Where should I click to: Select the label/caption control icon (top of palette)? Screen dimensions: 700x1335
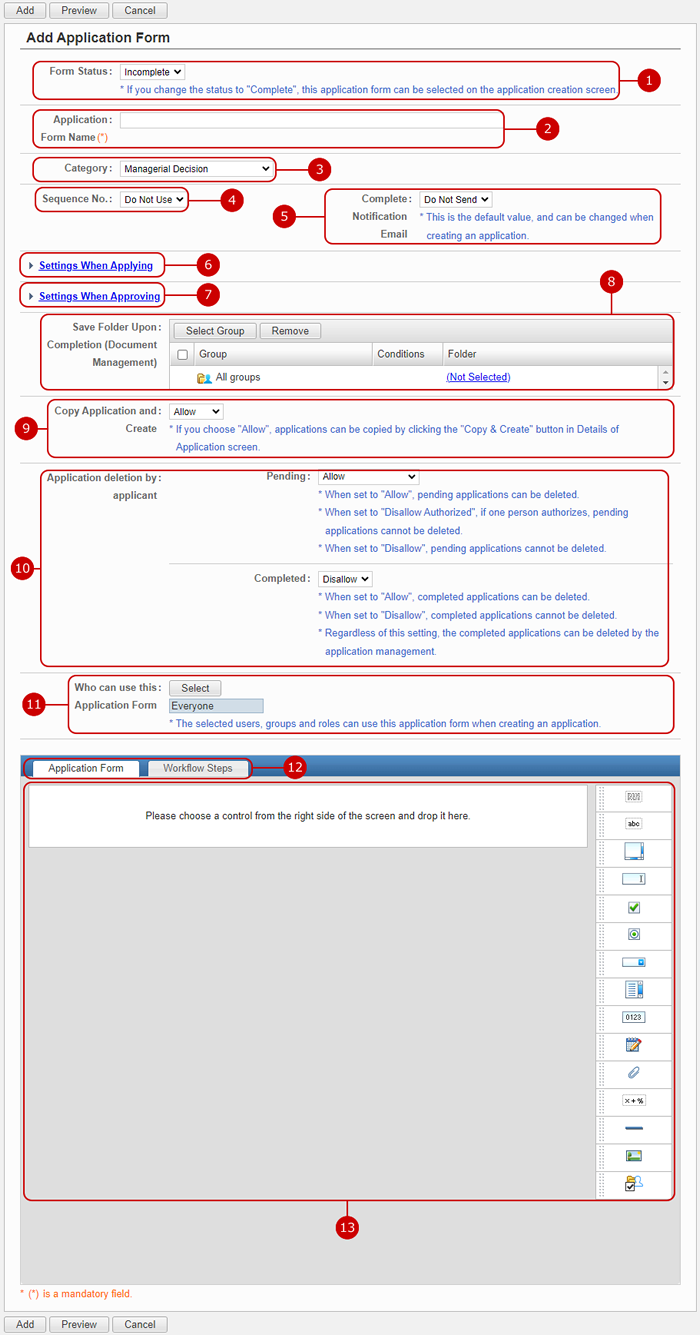[633, 797]
